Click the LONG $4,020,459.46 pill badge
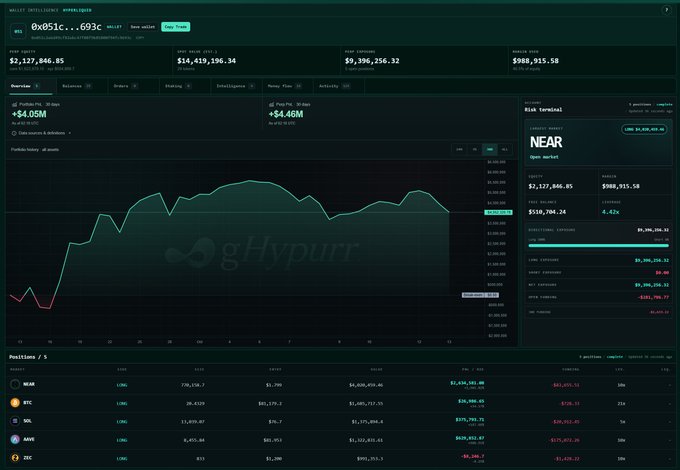 [x=644, y=129]
